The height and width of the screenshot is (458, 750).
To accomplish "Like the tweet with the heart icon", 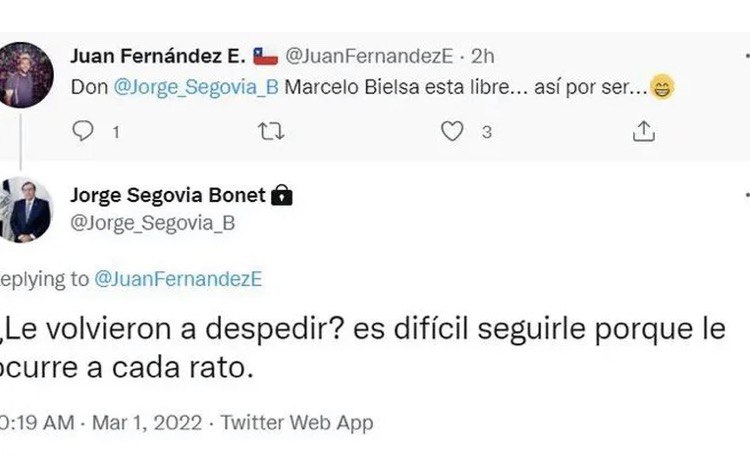I will click(453, 131).
